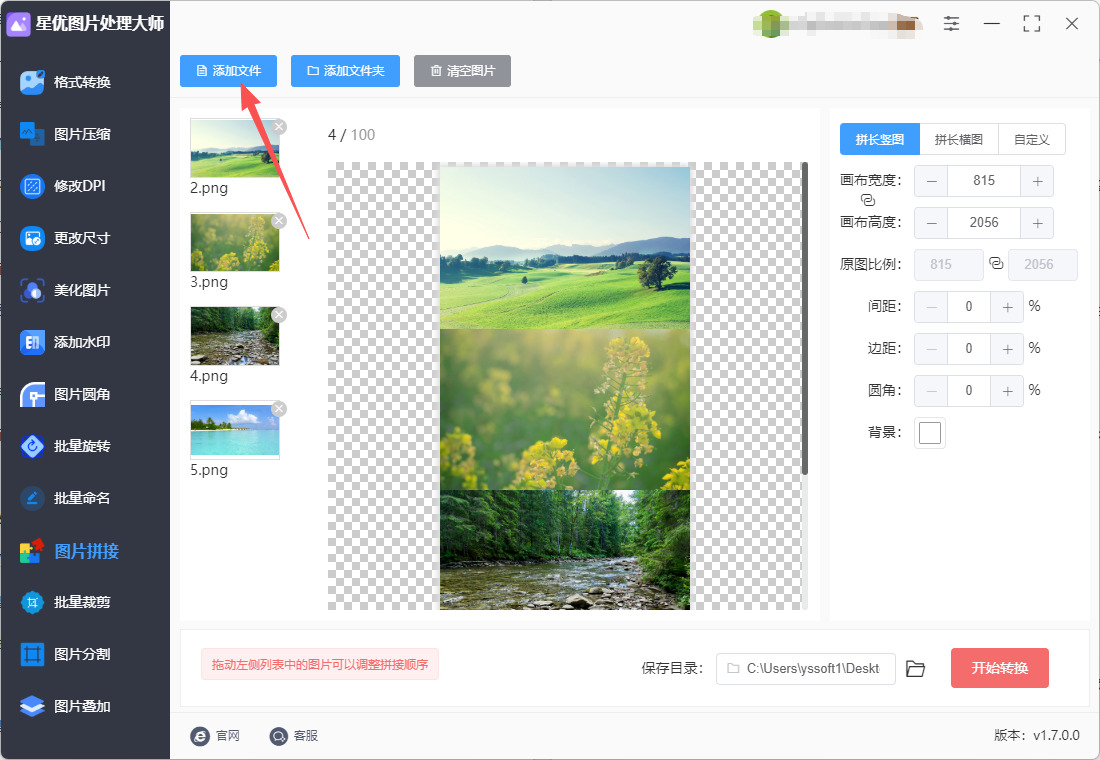Open the 图片压缩 image compression tool
This screenshot has height=760, width=1100.
(x=66, y=134)
